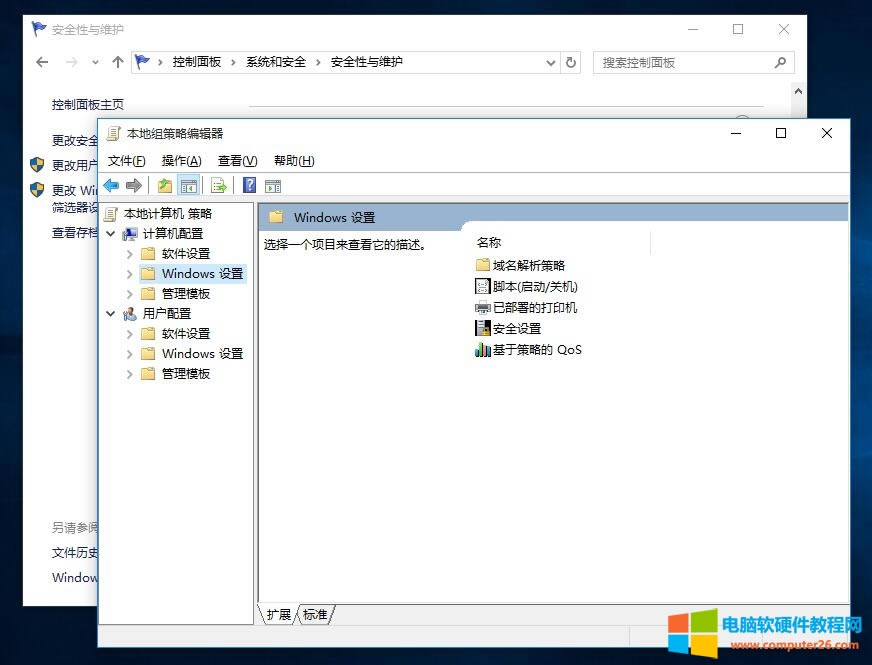Image resolution: width=872 pixels, height=665 pixels.
Task: Toggle the console tree pane icon
Action: tap(189, 184)
